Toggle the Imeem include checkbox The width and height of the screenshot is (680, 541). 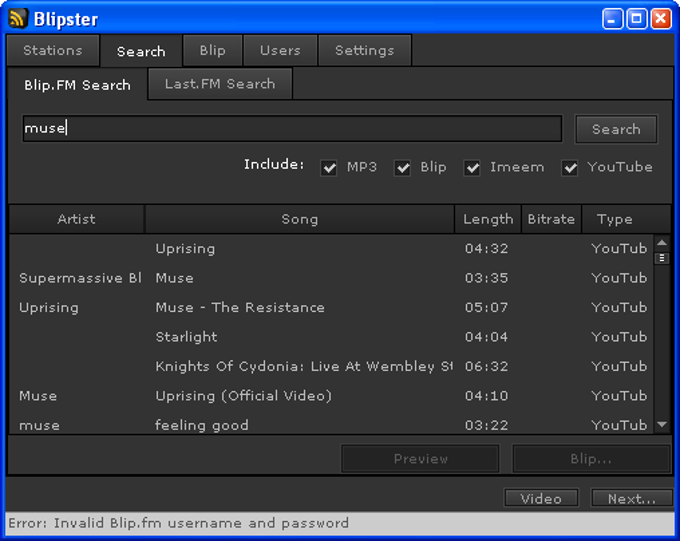click(472, 167)
